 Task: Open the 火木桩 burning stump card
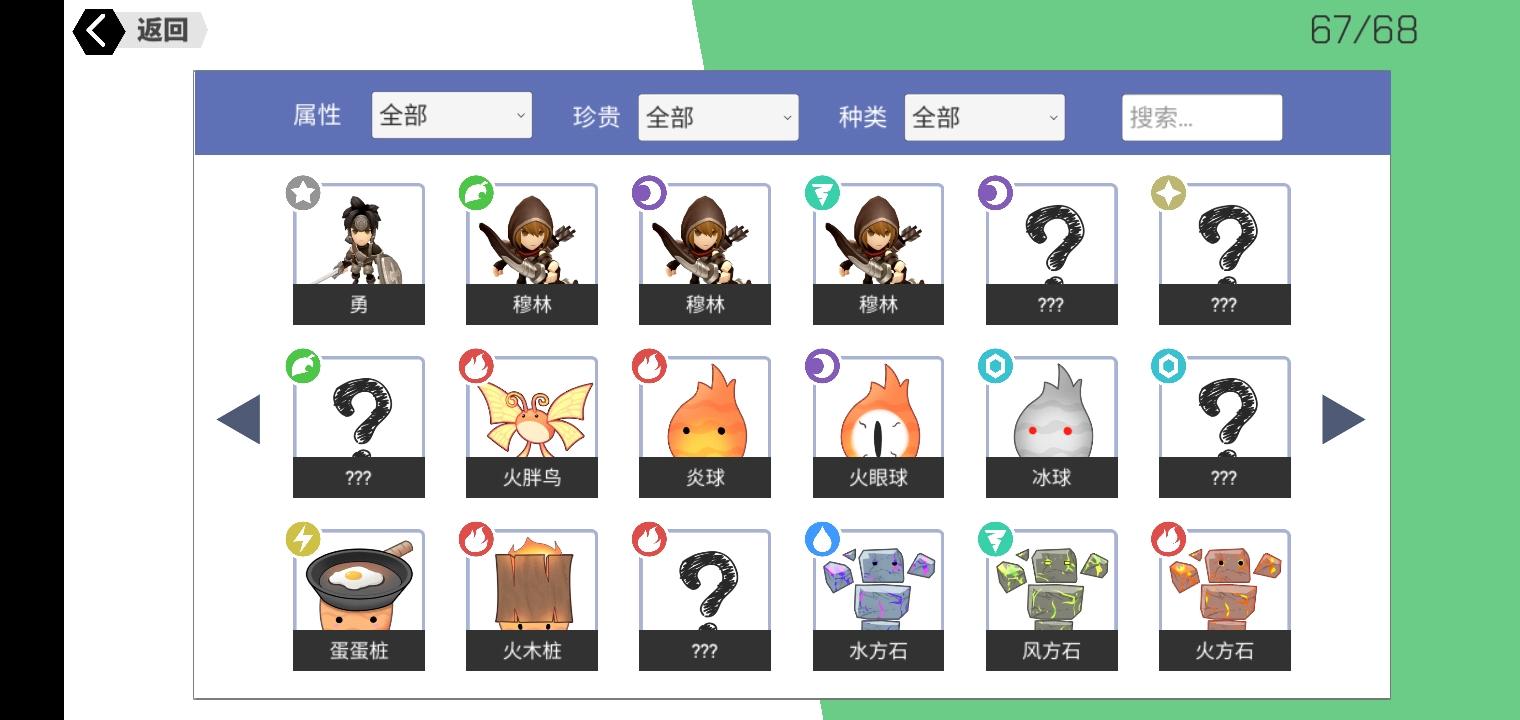pos(531,600)
